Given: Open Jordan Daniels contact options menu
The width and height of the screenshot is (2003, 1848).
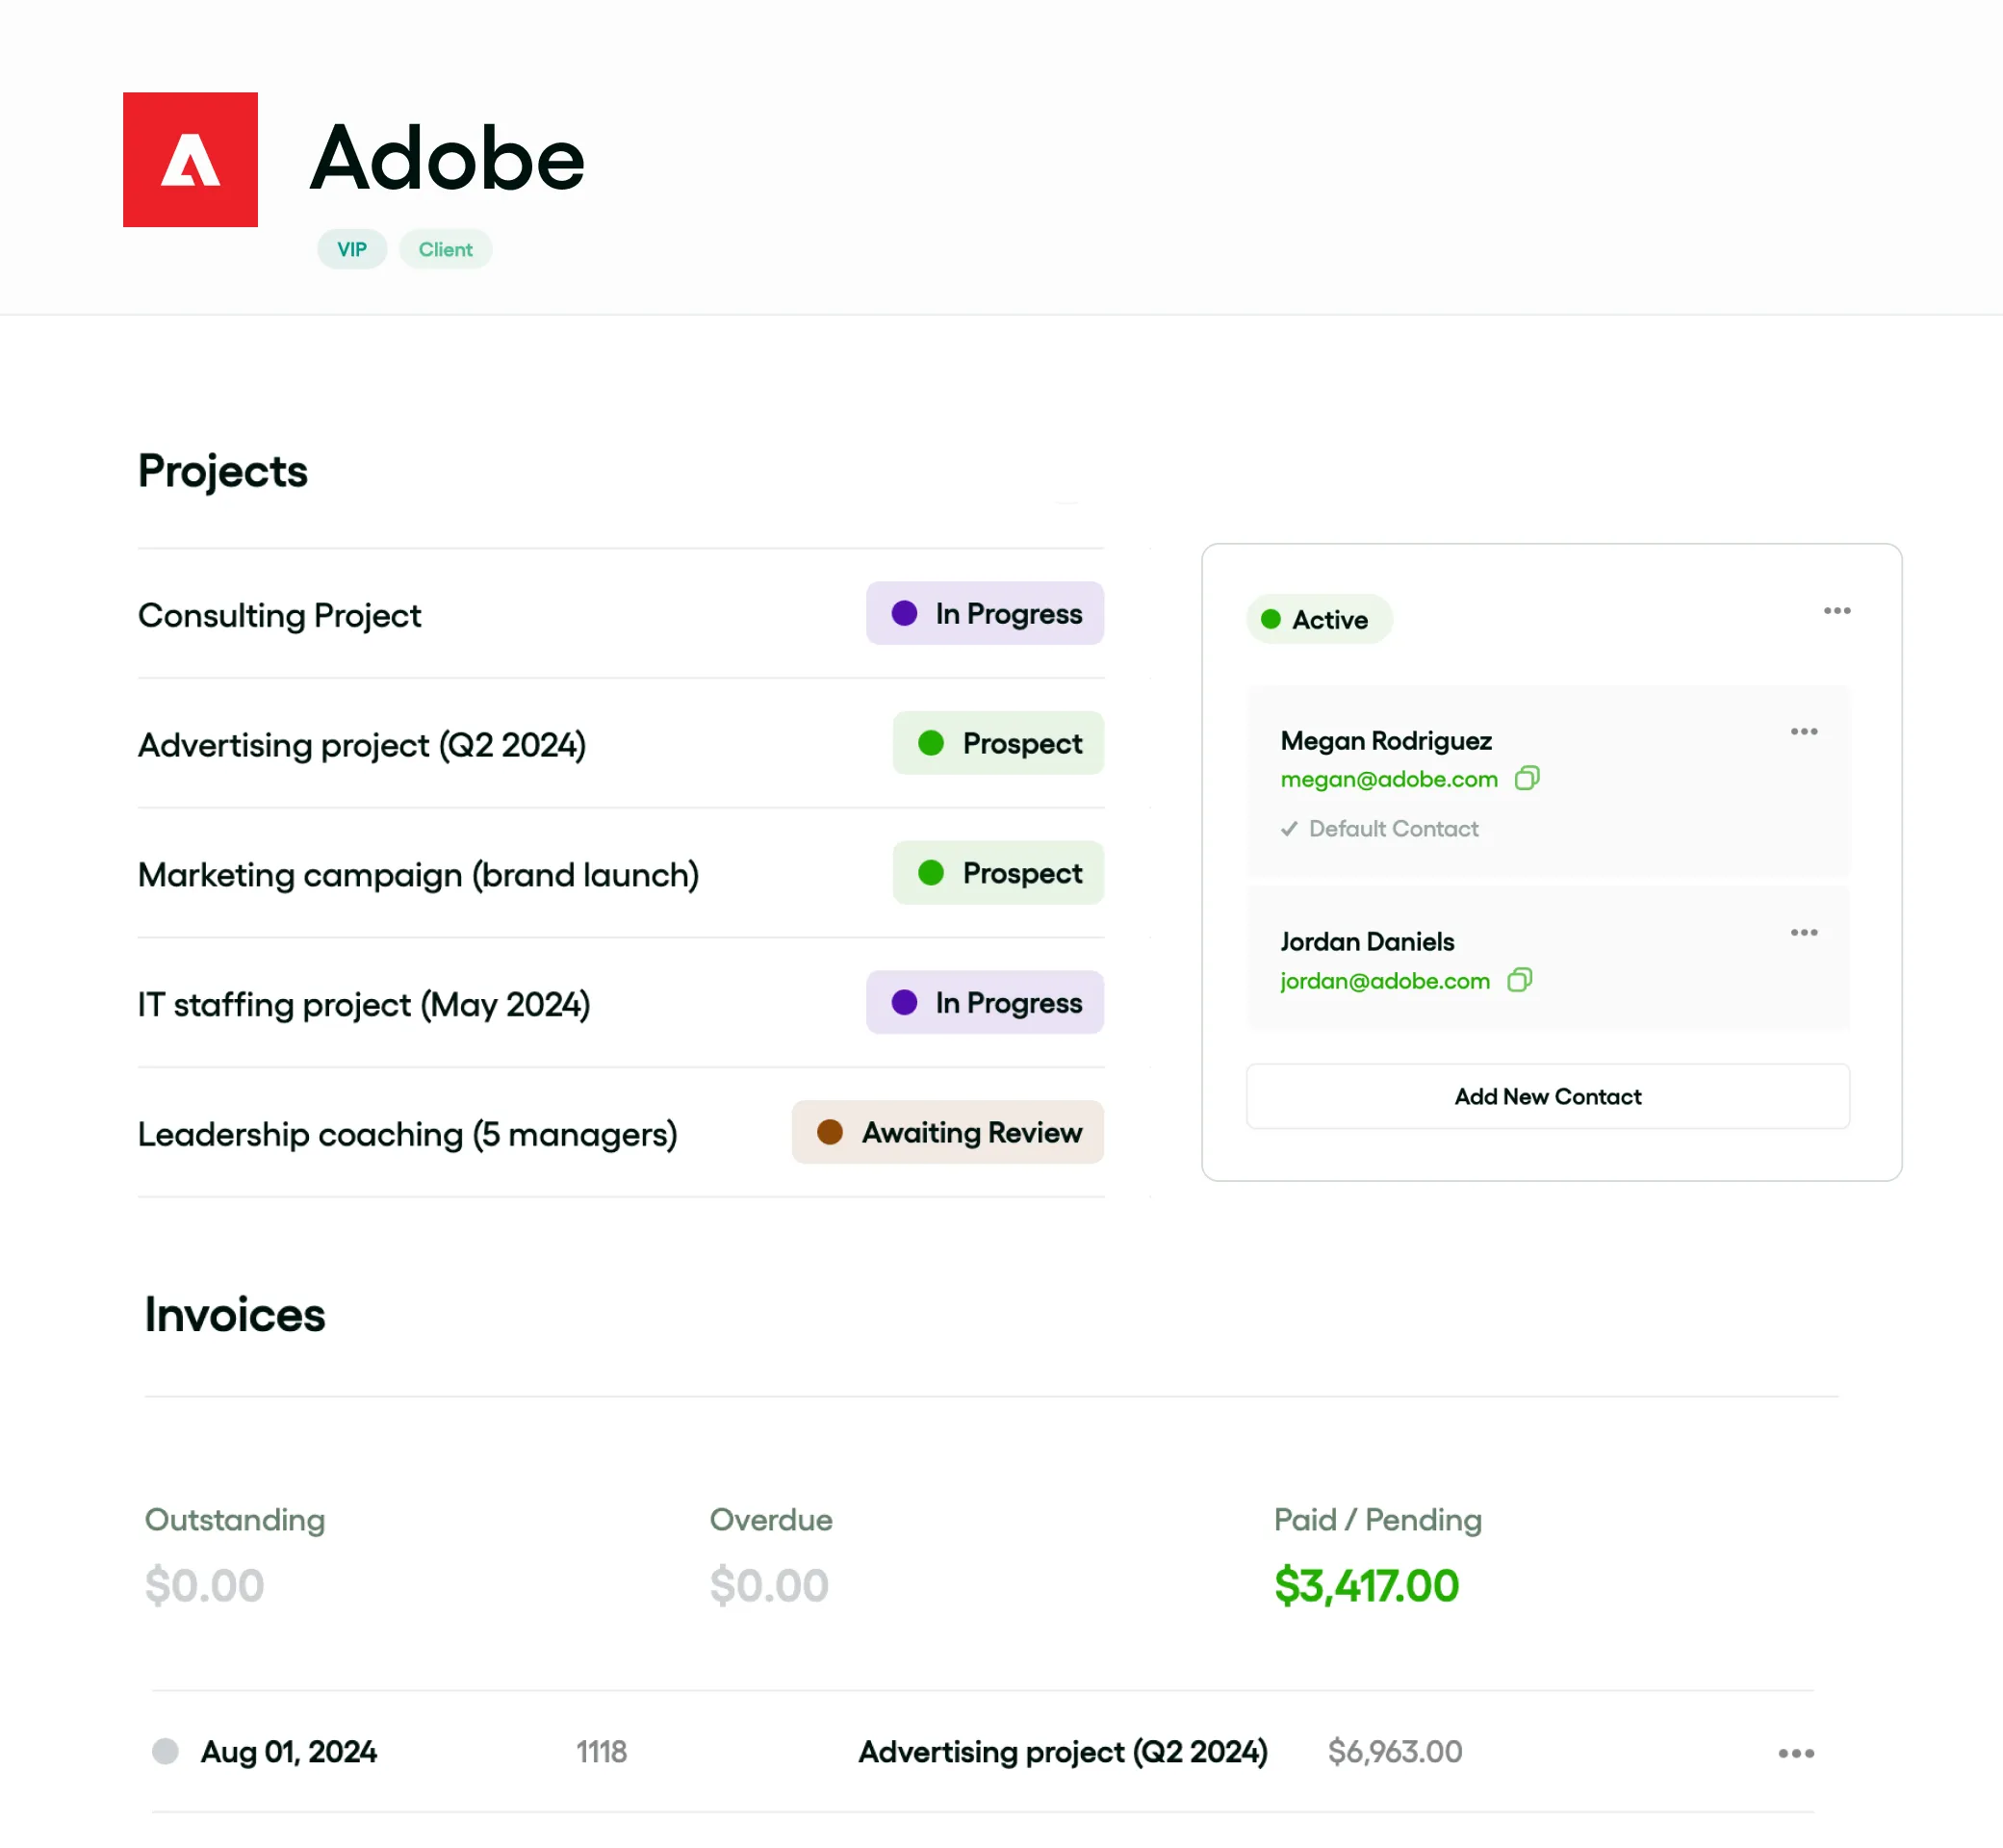Looking at the screenshot, I should pyautogui.click(x=1803, y=933).
